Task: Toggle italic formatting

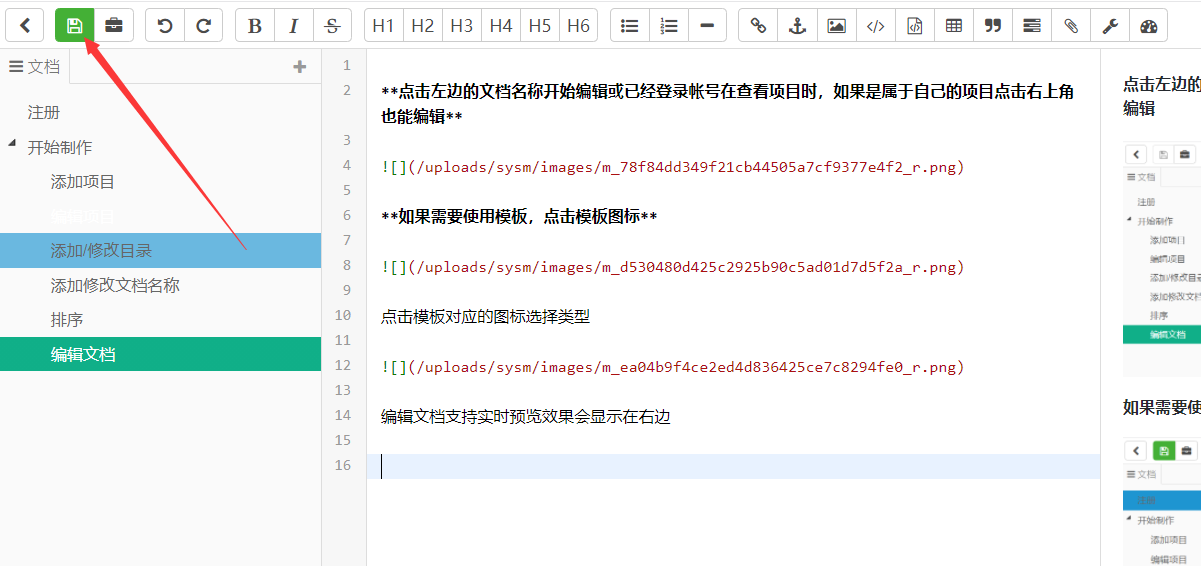Action: [294, 26]
